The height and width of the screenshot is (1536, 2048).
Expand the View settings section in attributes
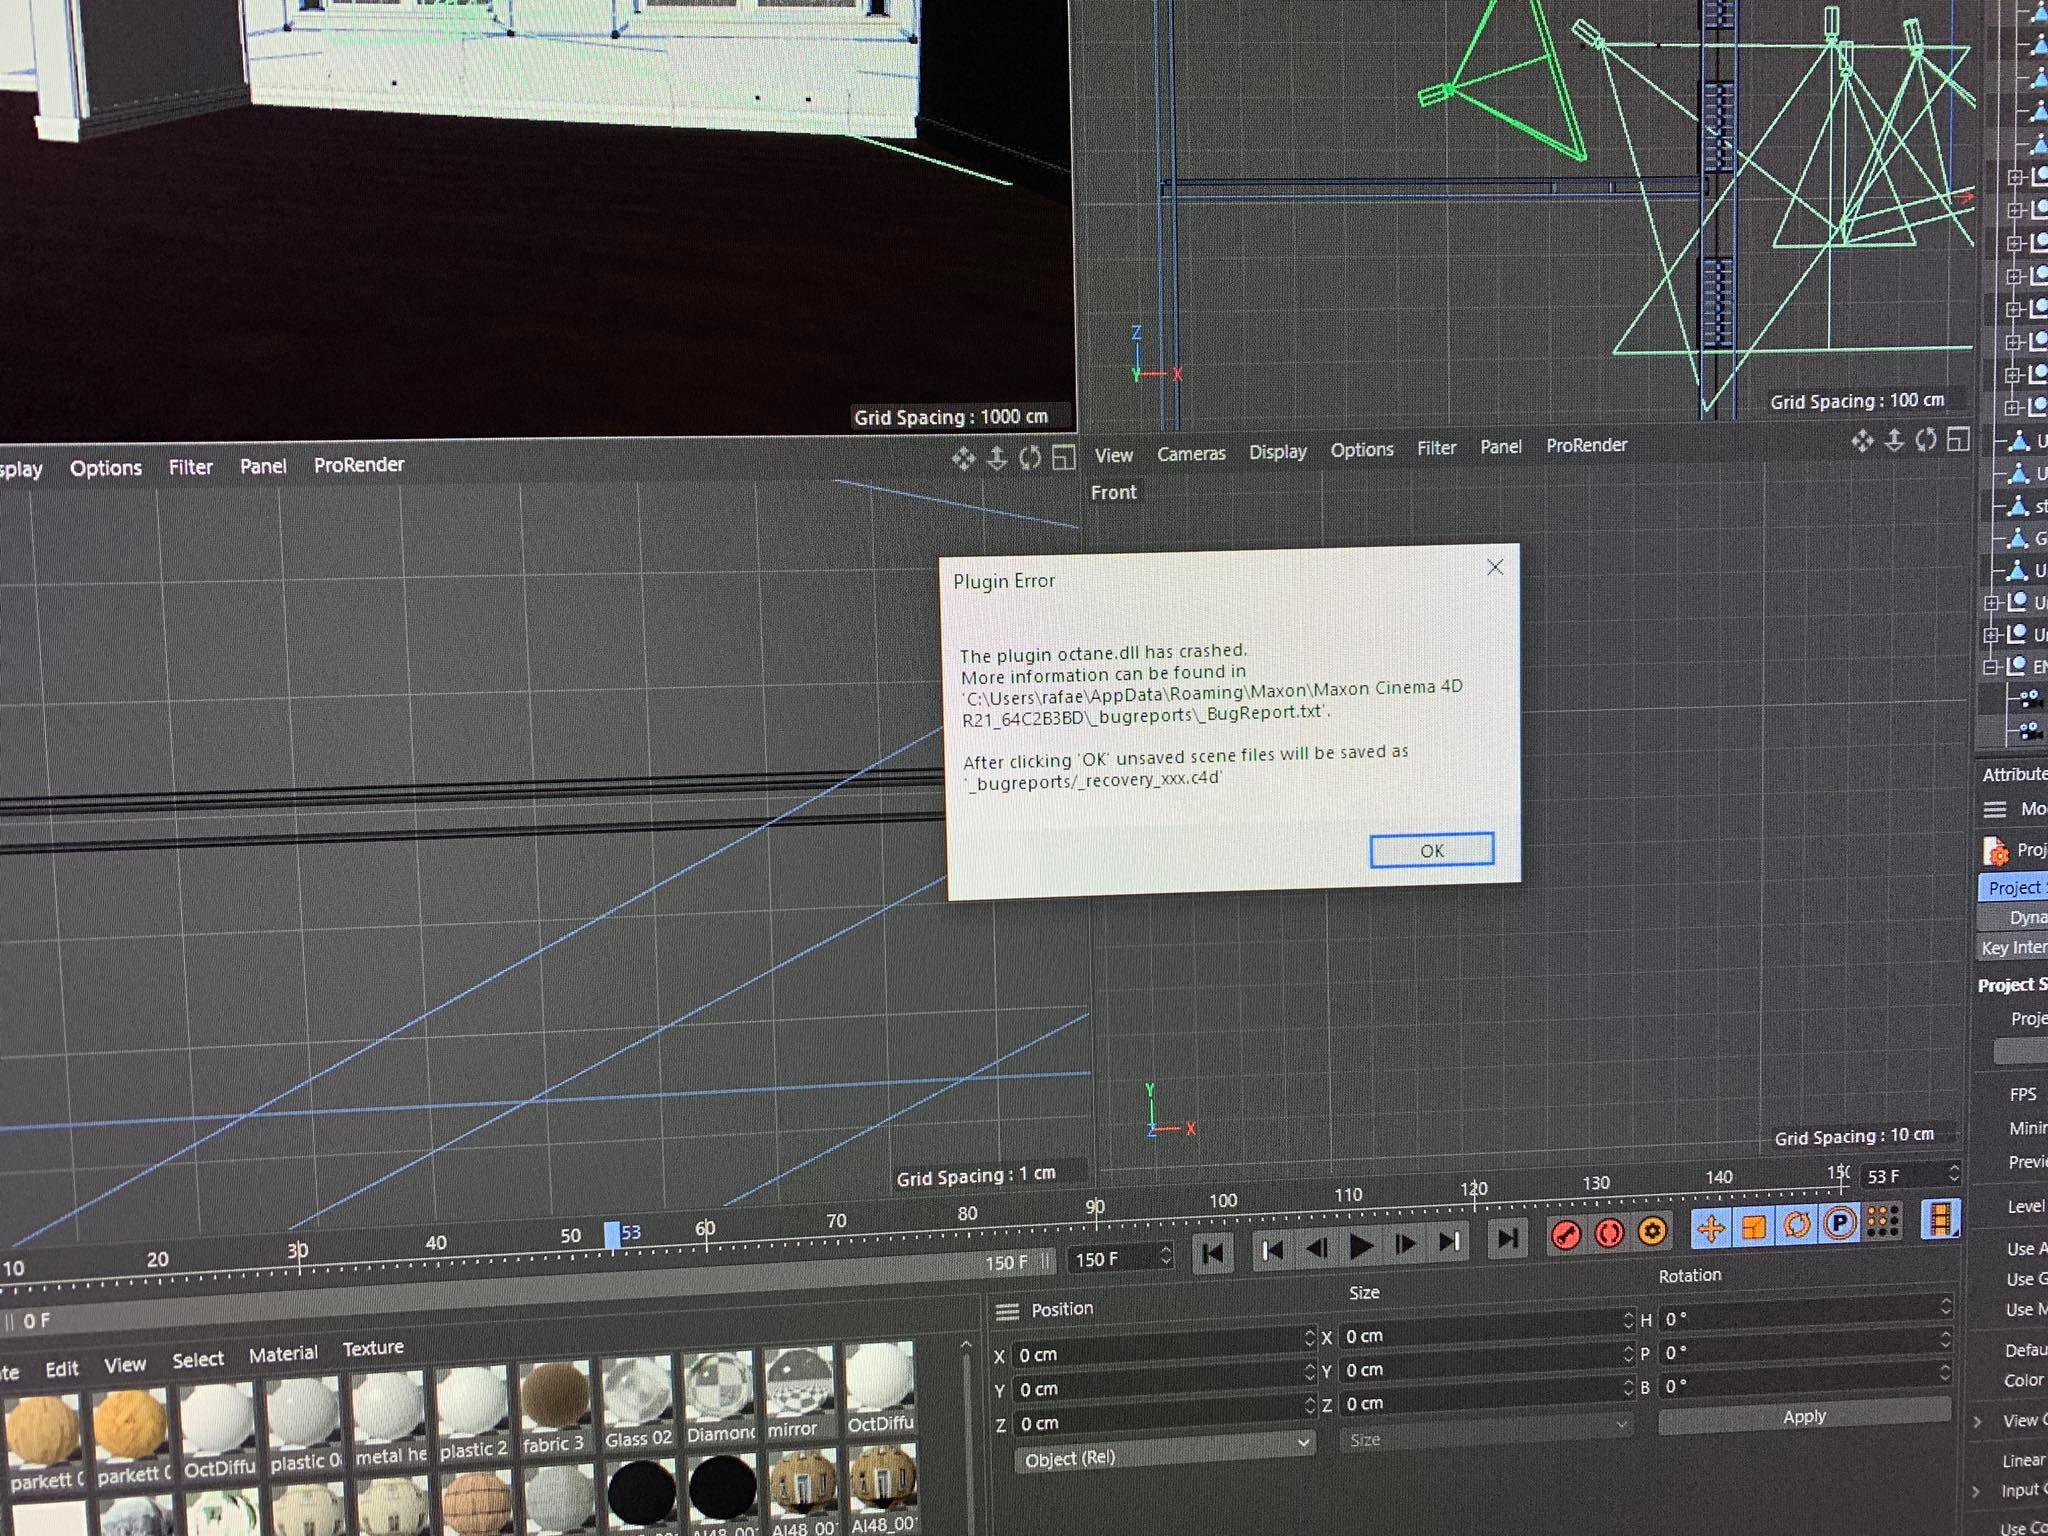point(1978,1422)
